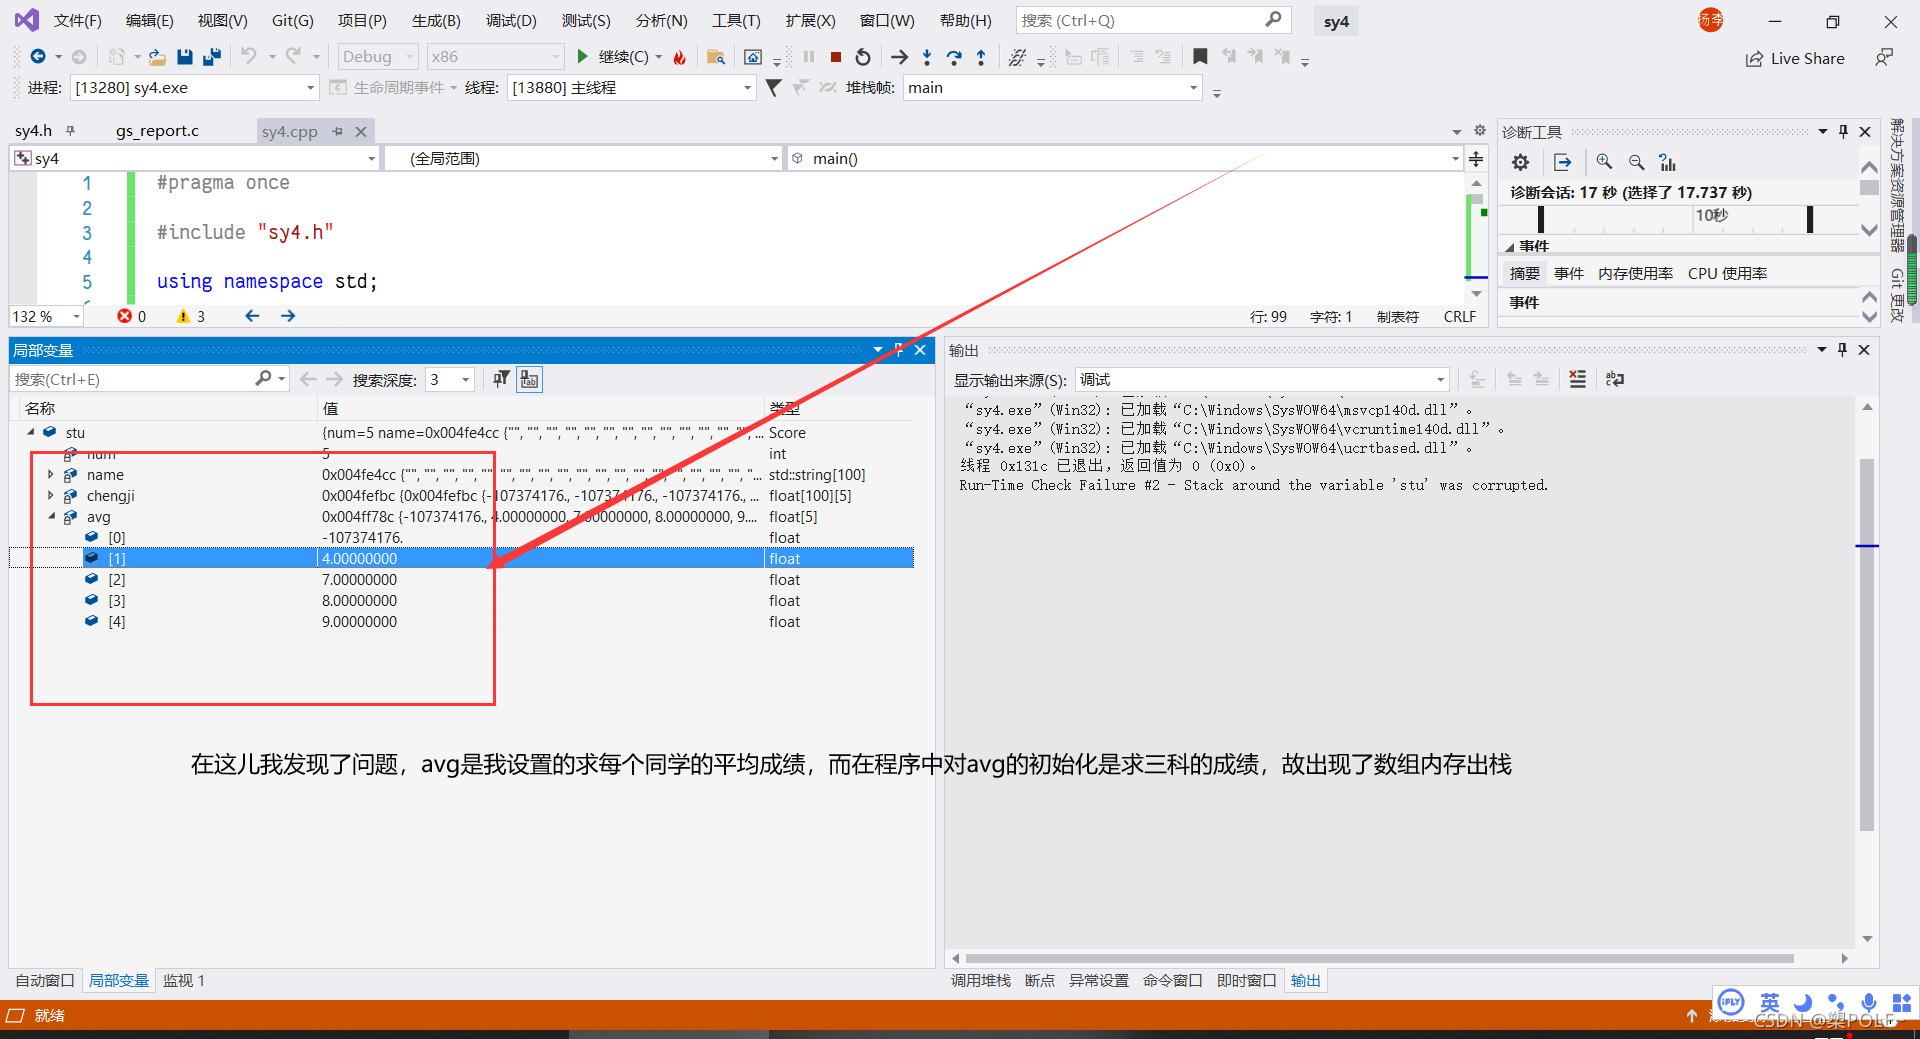The image size is (1920, 1039).
Task: Switch to gs_report.c tab
Action: [x=157, y=131]
